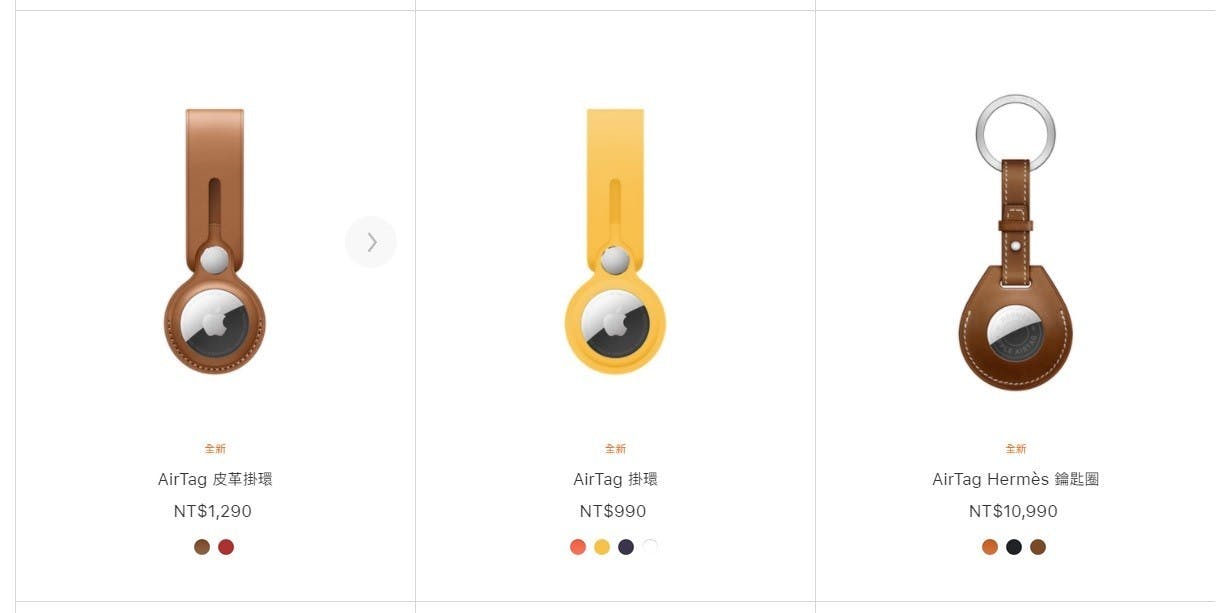Select brown swatch for AirTag 皮革掛環
This screenshot has height=613, width=1227.
202,547
